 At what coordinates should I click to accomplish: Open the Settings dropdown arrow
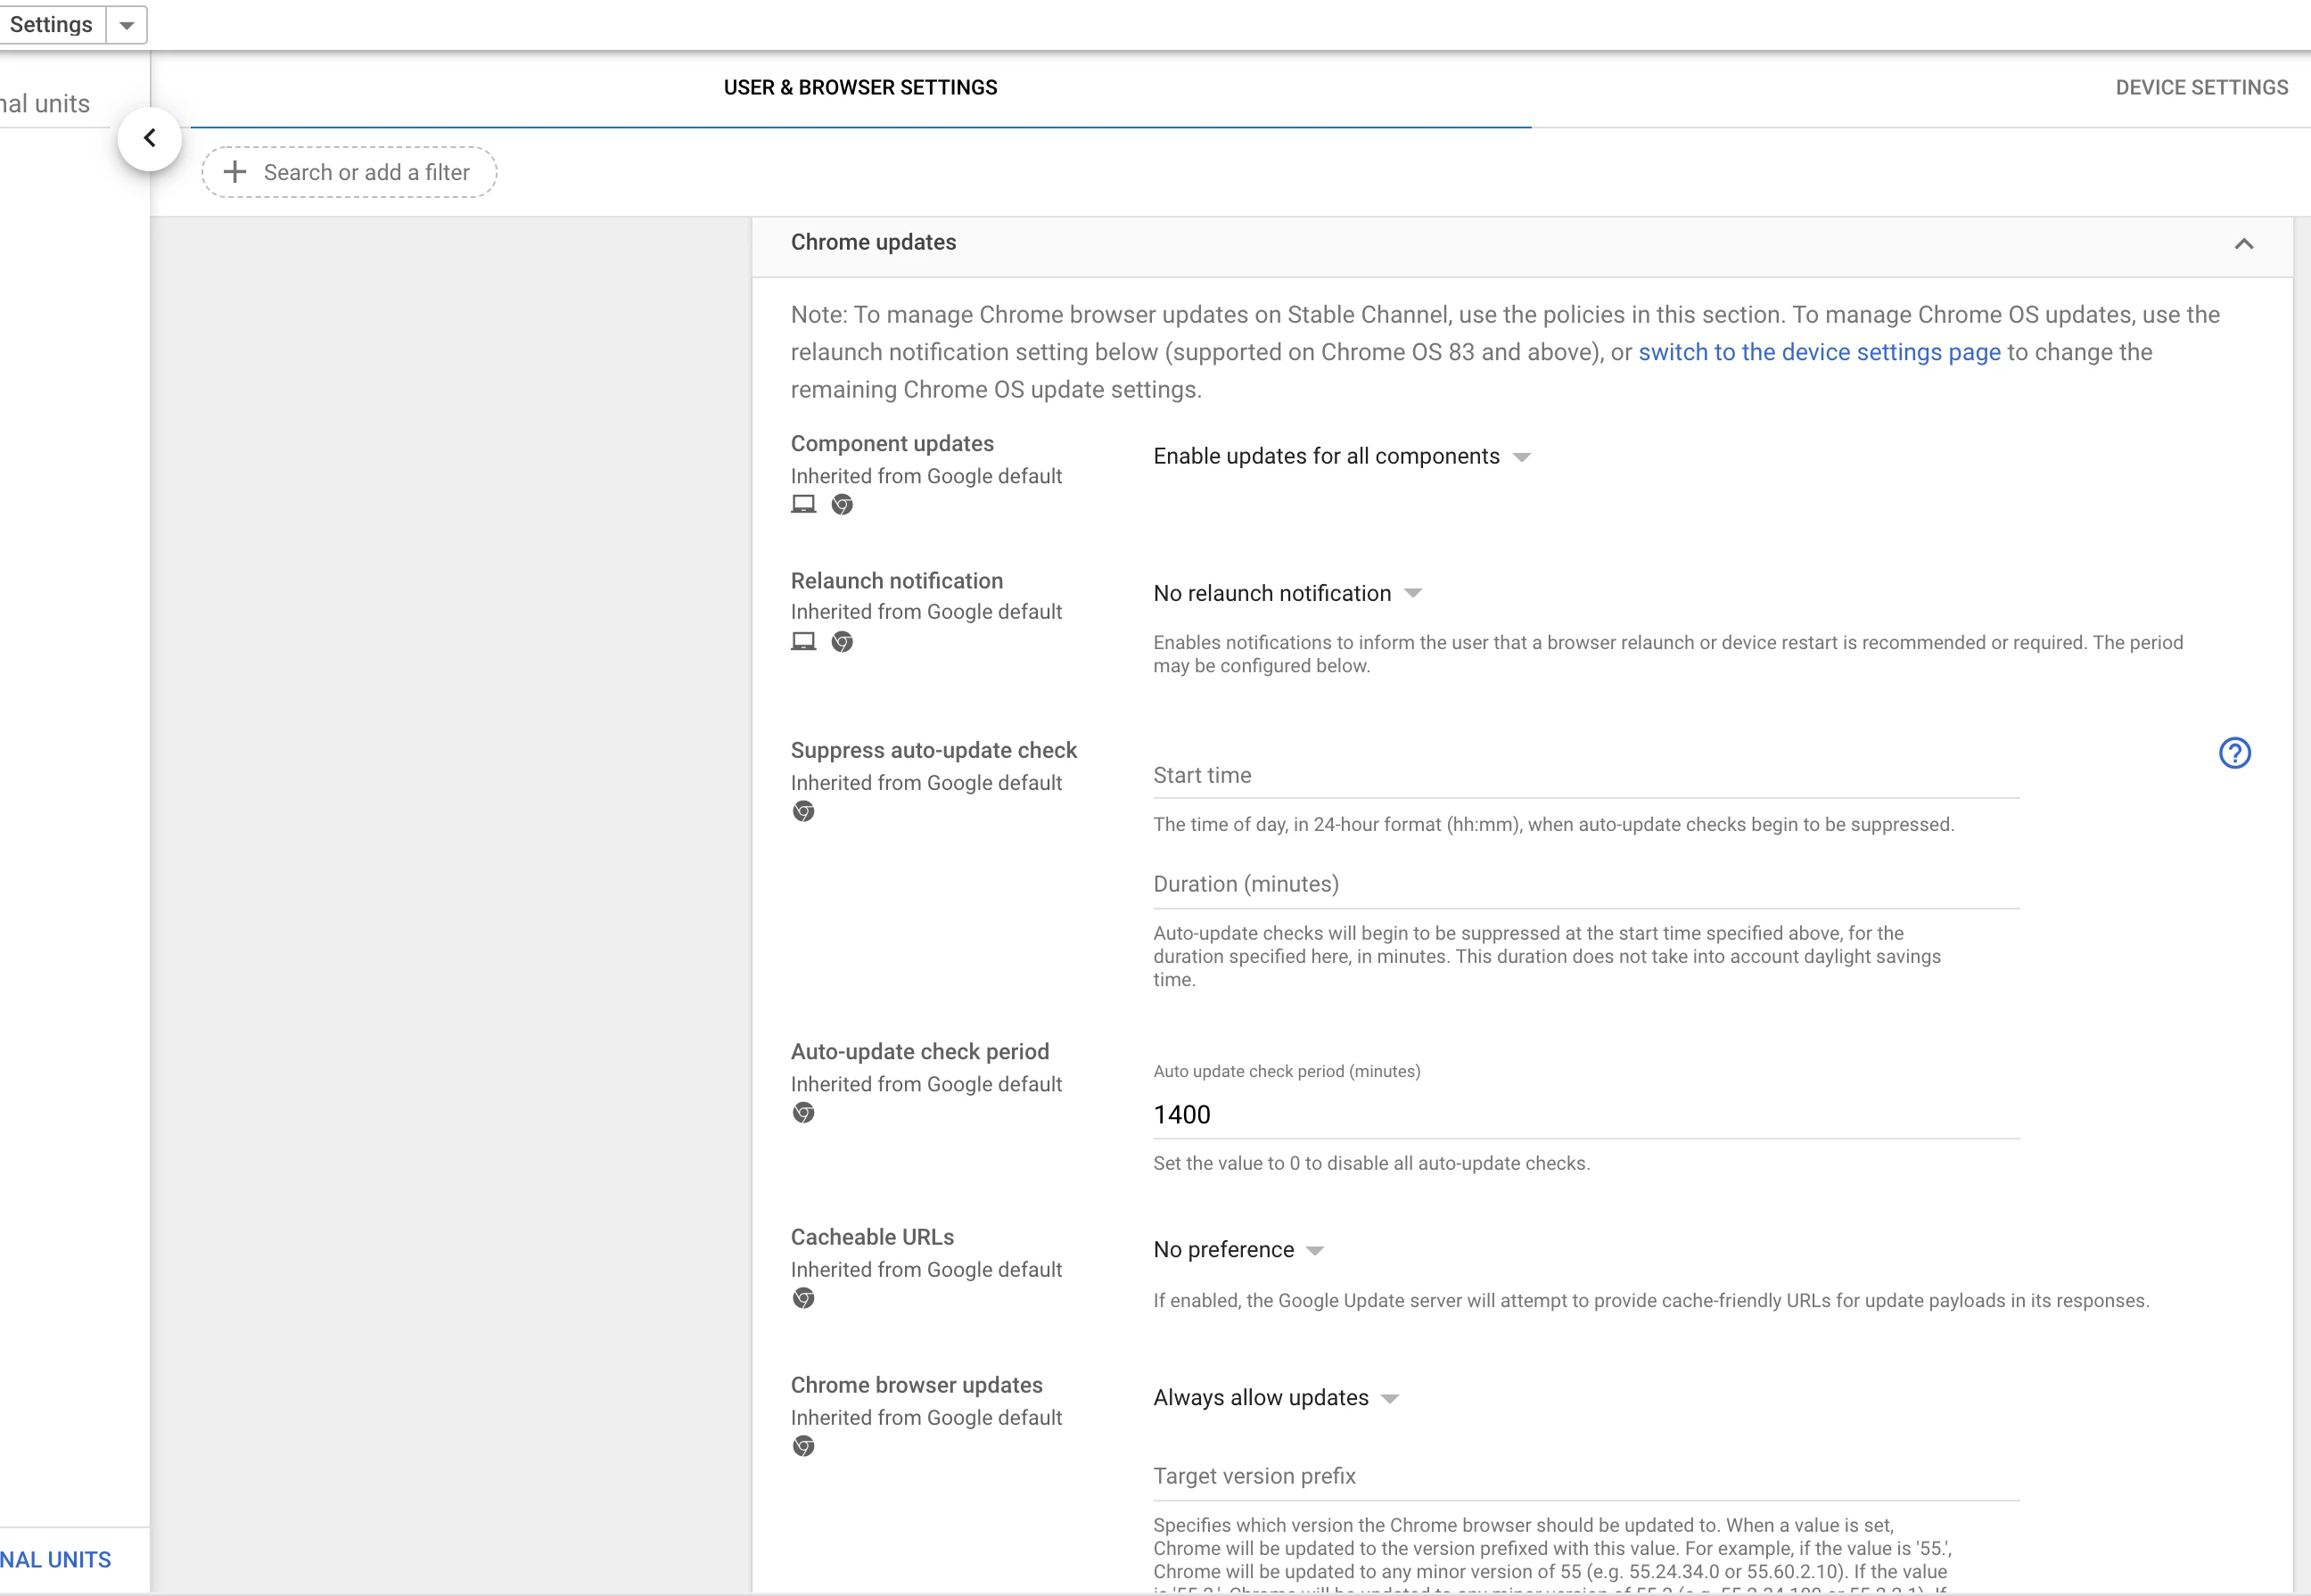coord(127,25)
